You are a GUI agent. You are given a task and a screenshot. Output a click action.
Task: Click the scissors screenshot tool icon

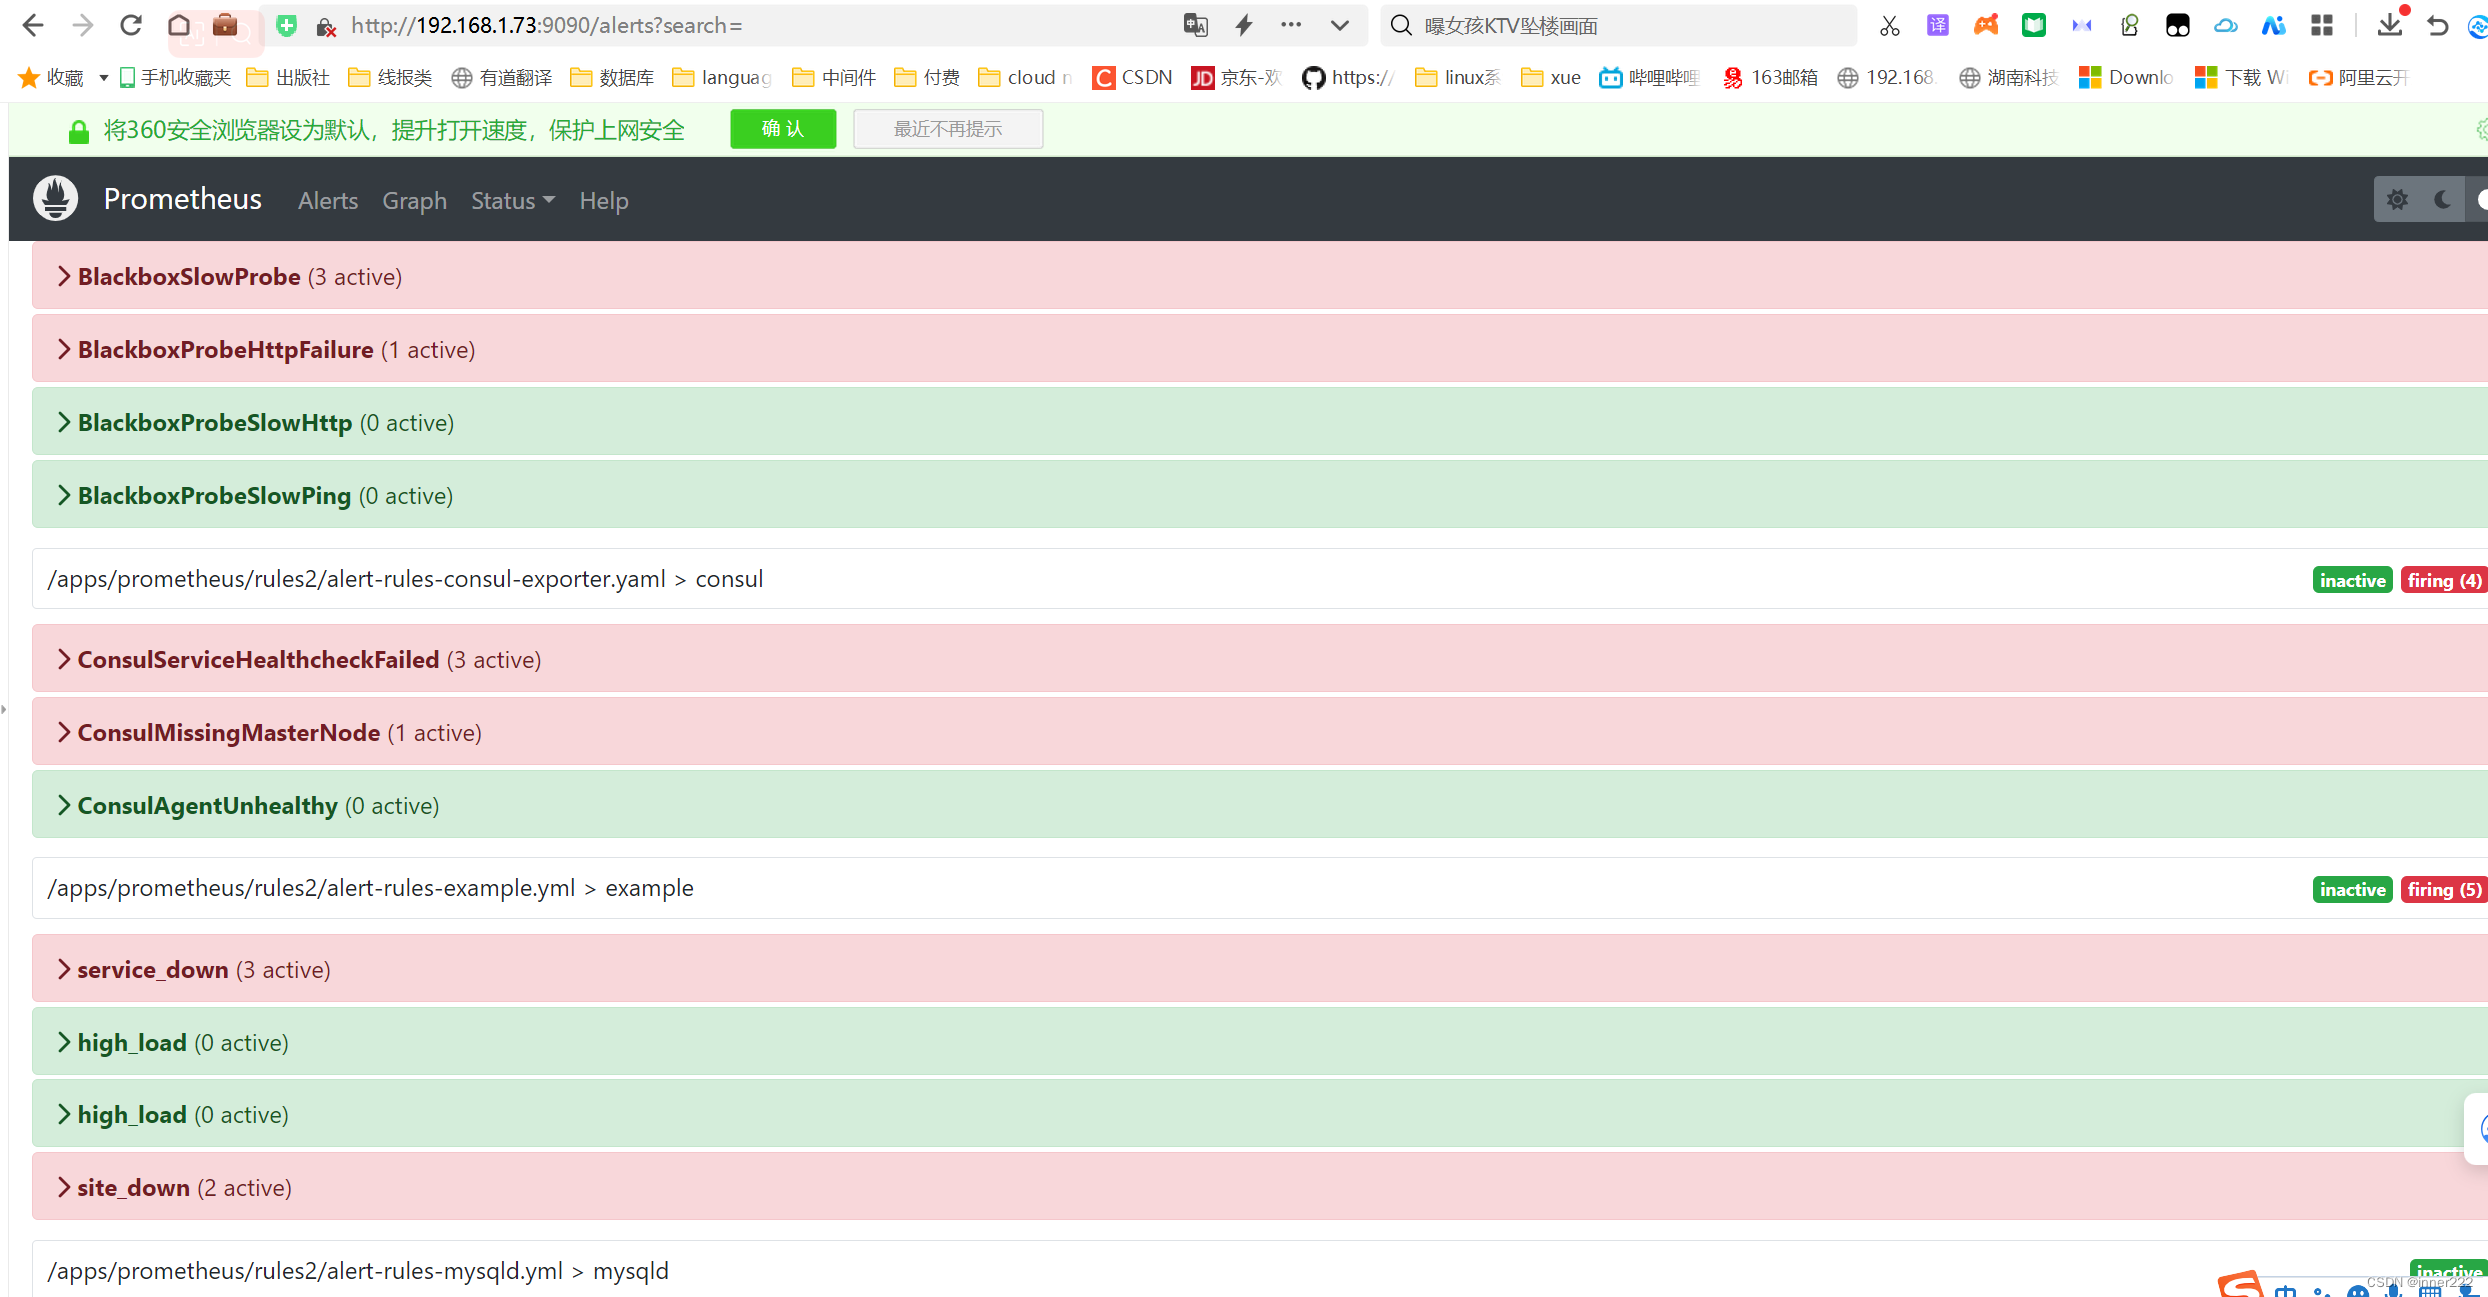[1889, 26]
